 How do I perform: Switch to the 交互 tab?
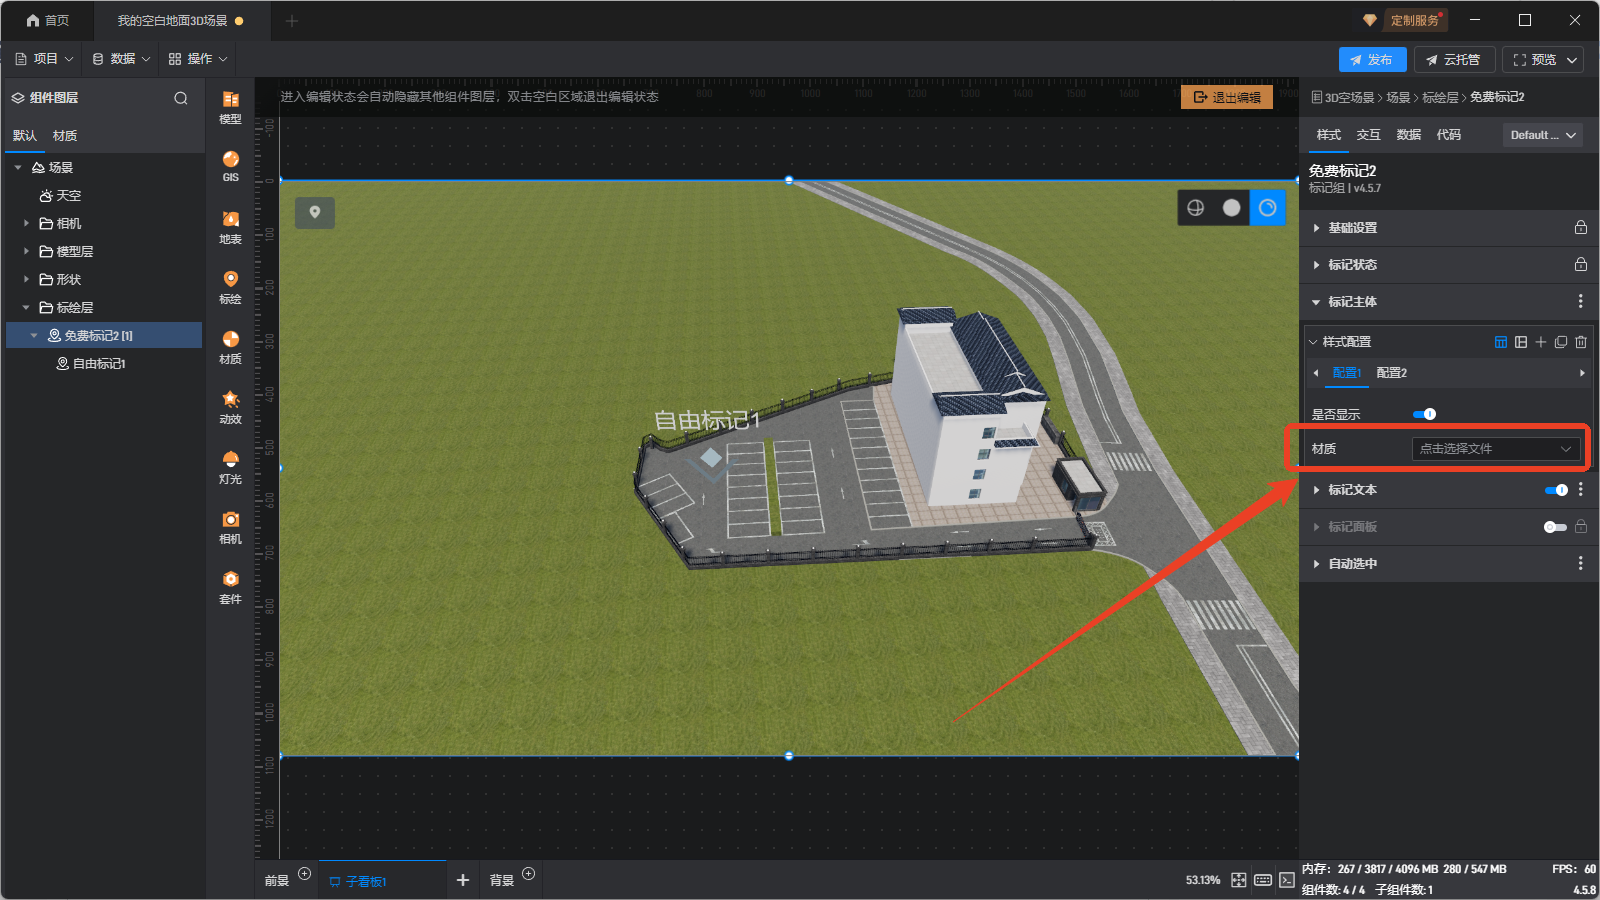click(1368, 135)
